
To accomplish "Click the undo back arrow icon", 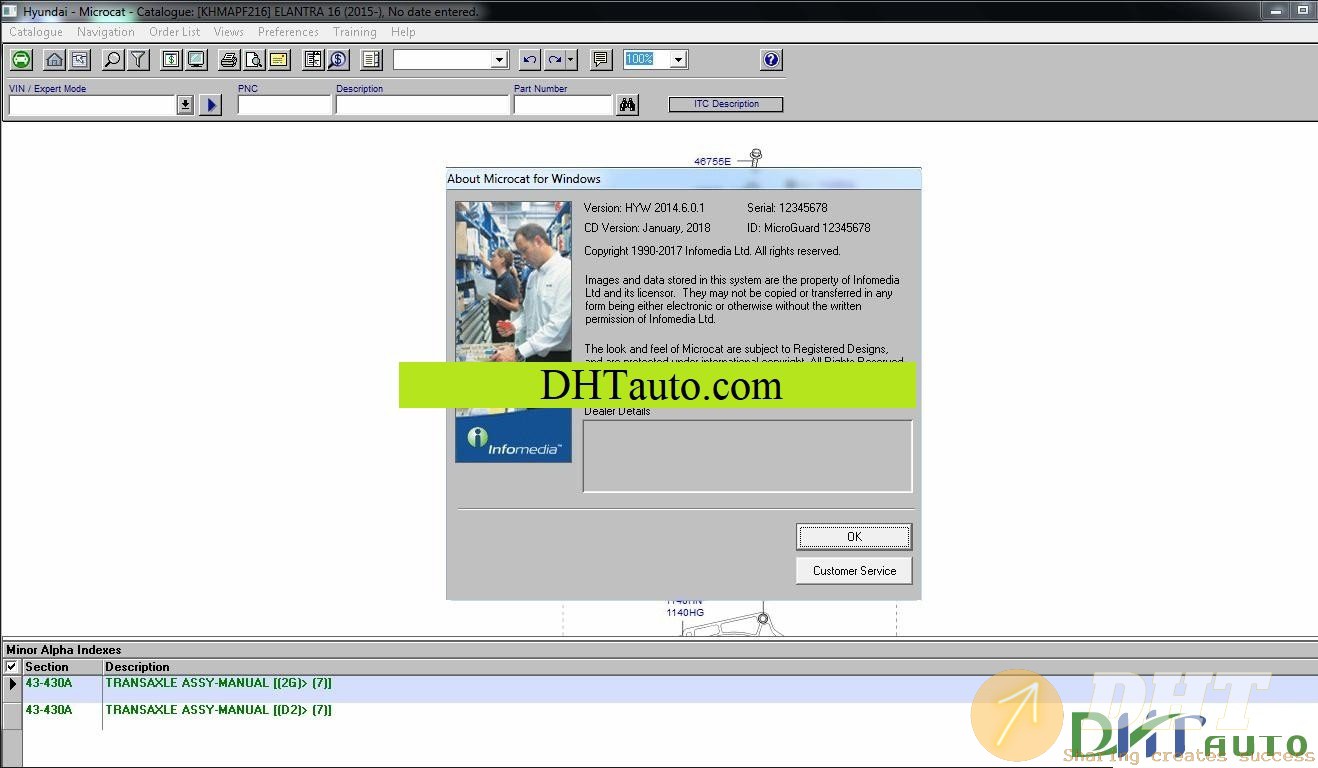I will pyautogui.click(x=530, y=60).
